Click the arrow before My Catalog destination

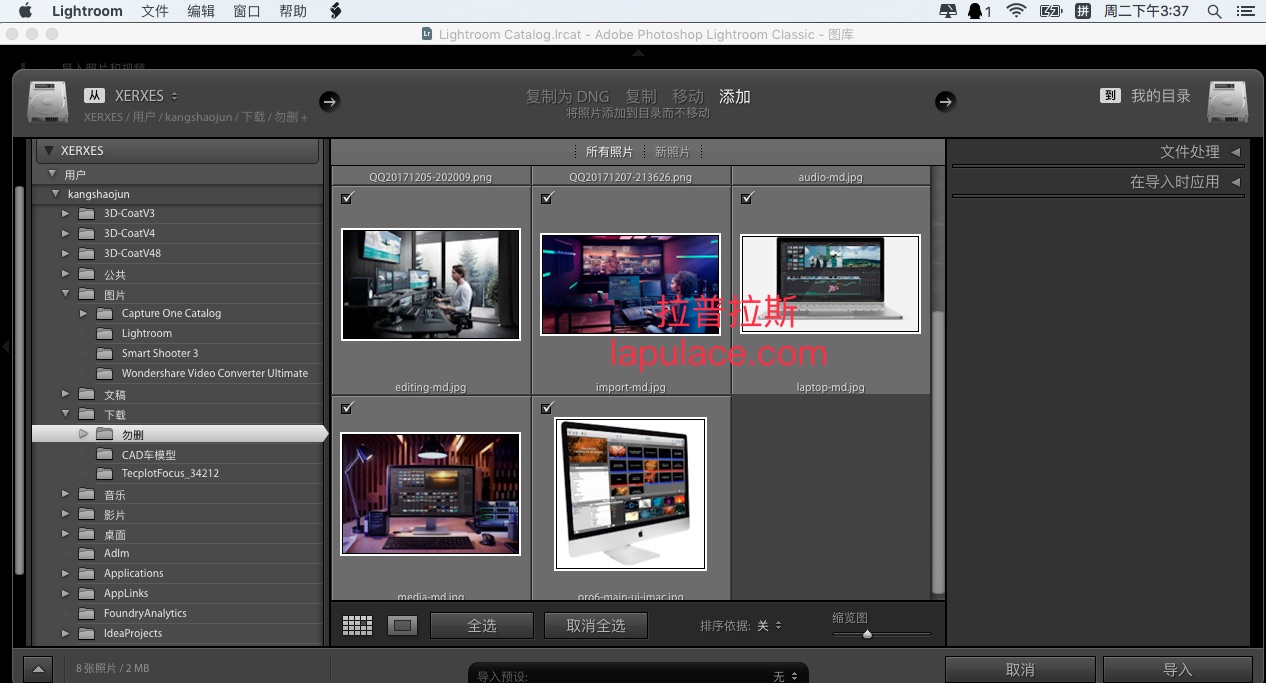pos(945,101)
